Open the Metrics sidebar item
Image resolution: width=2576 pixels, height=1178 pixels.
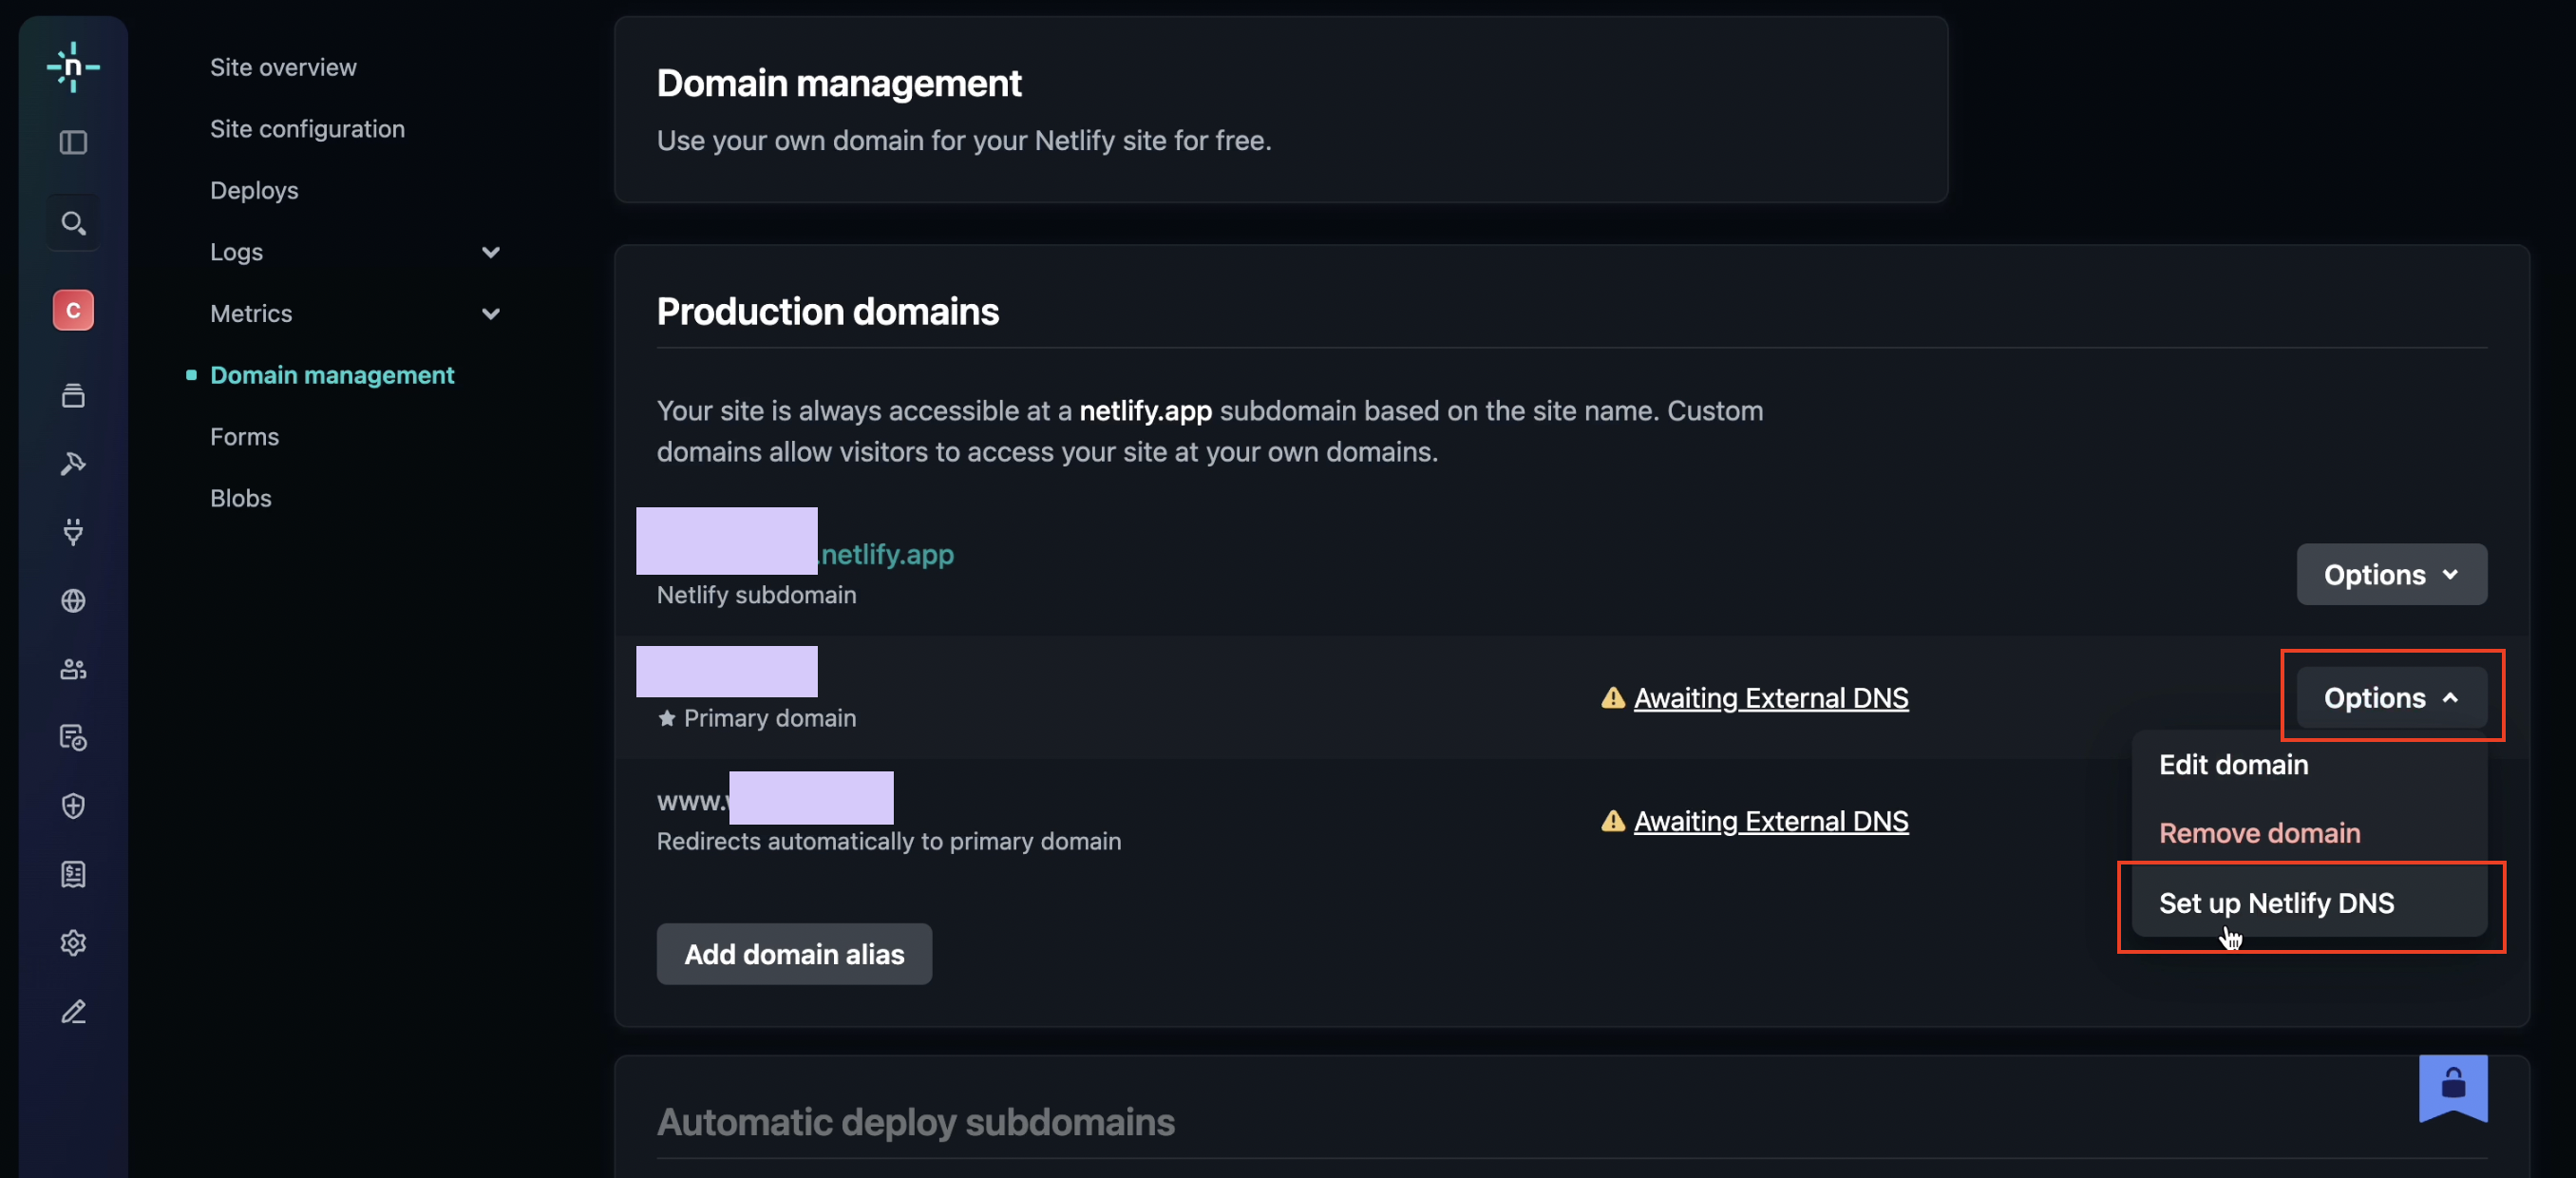[x=251, y=314]
